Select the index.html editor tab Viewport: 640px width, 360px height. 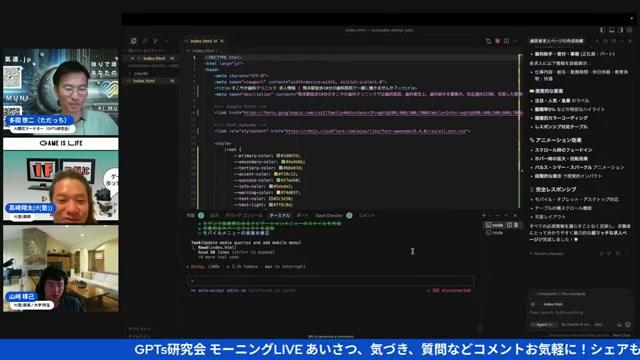click(203, 41)
